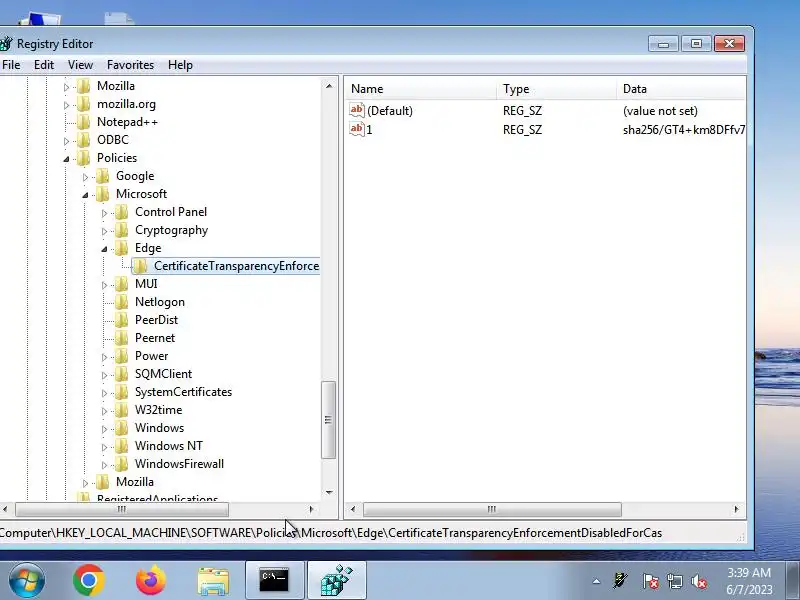The width and height of the screenshot is (800, 600).
Task: Click the tree pane scroll down arrow
Action: pos(329,492)
